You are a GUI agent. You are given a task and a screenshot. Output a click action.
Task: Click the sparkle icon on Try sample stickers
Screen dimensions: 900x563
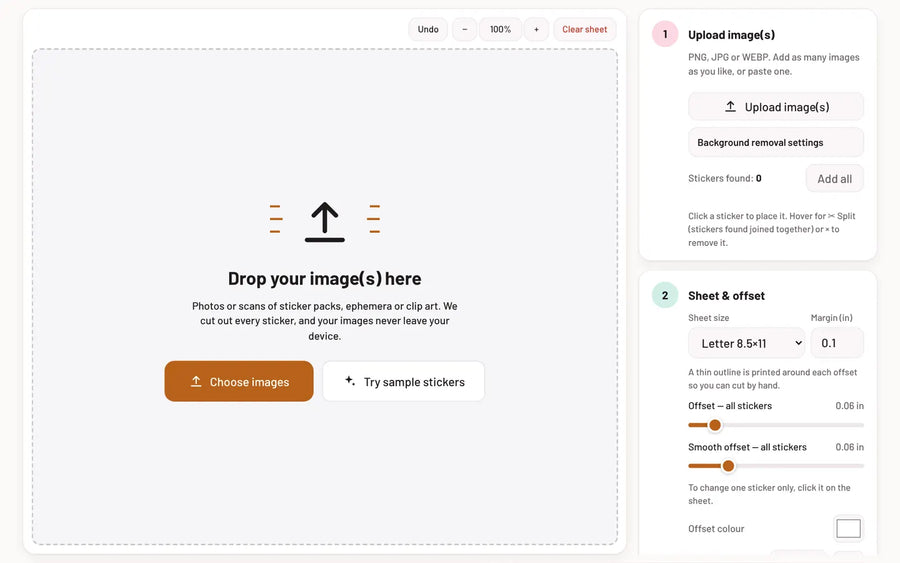pyautogui.click(x=350, y=380)
